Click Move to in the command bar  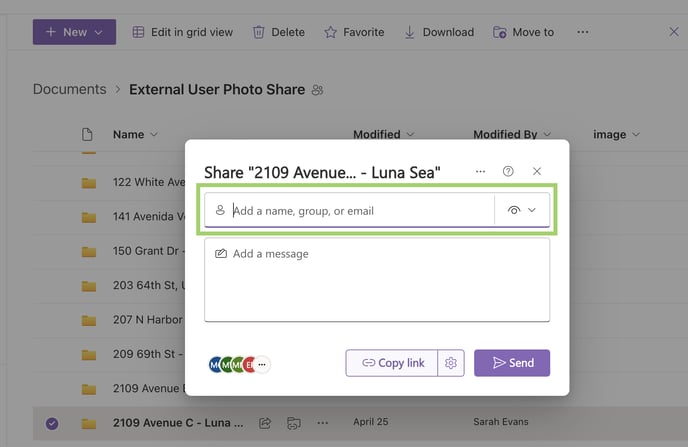tap(523, 32)
